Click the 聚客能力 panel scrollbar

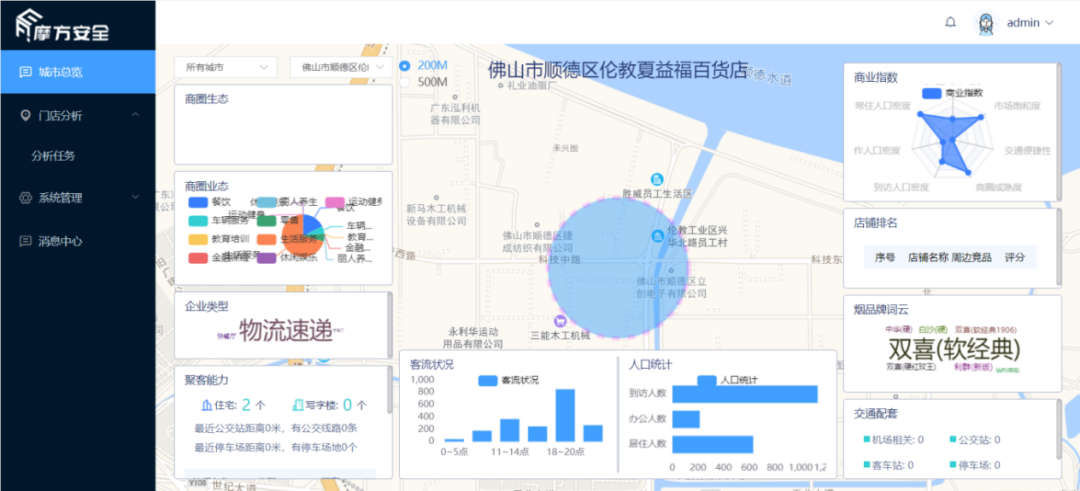[x=391, y=389]
